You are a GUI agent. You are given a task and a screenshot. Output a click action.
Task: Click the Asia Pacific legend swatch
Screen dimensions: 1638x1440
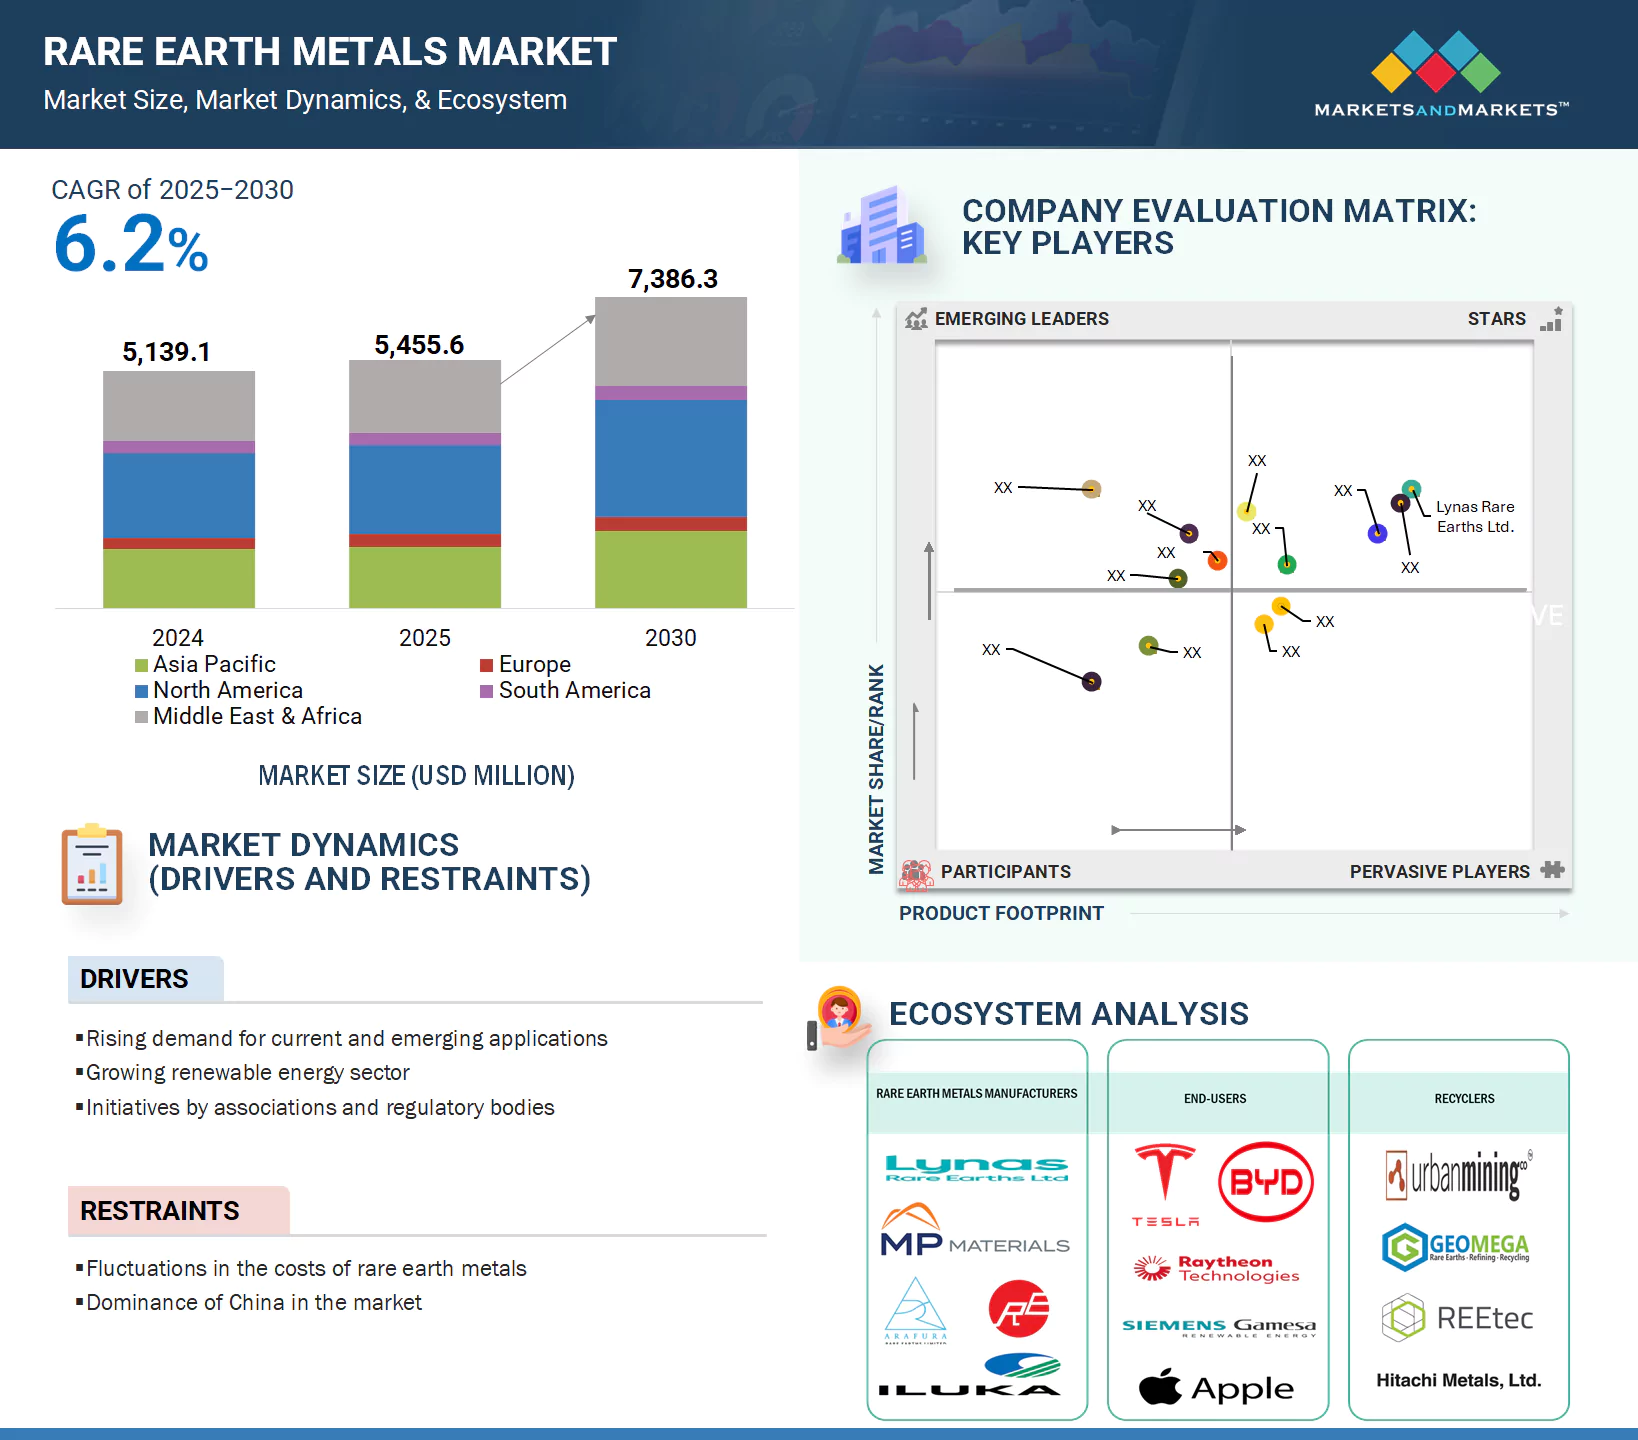click(142, 665)
